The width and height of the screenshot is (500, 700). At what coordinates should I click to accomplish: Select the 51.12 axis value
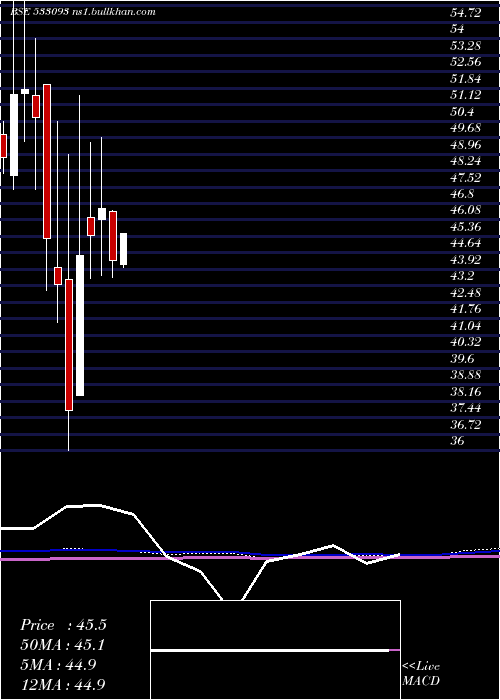click(x=466, y=95)
